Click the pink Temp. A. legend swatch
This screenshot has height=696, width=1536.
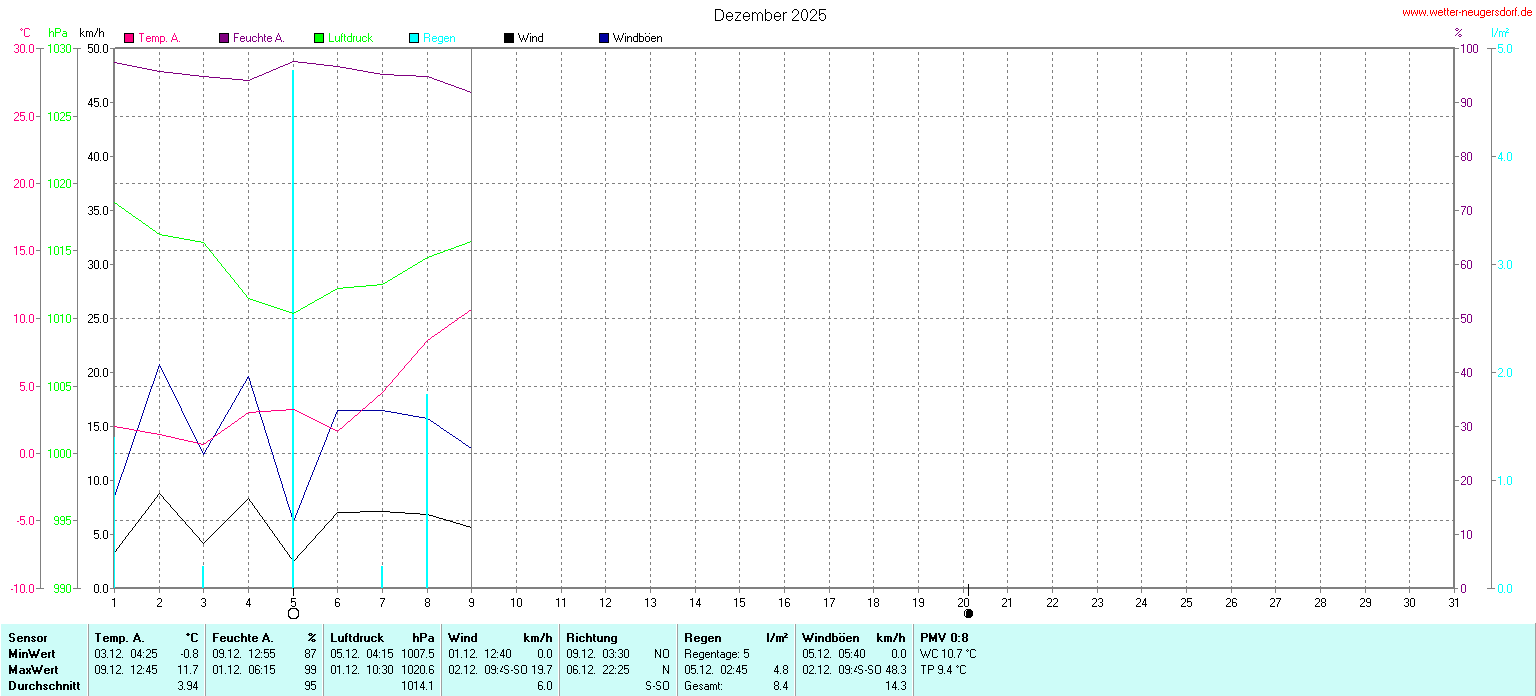pyautogui.click(x=129, y=38)
